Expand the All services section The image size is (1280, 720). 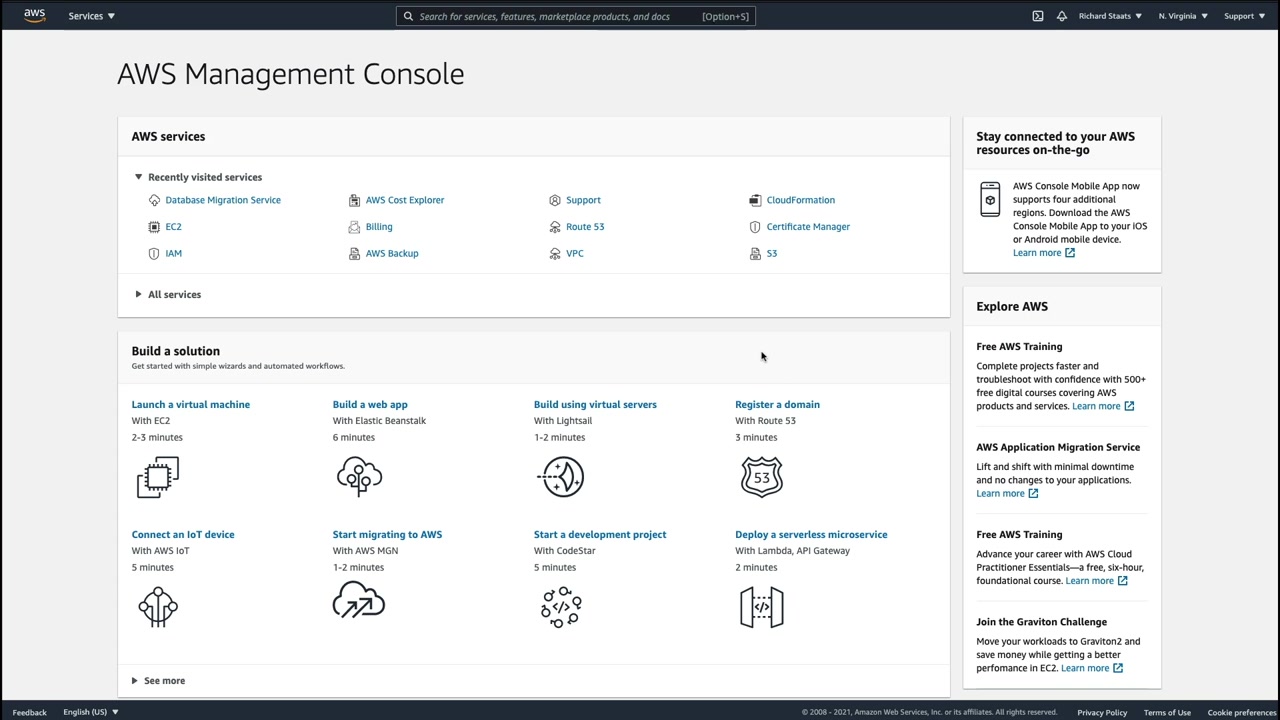click(x=139, y=294)
